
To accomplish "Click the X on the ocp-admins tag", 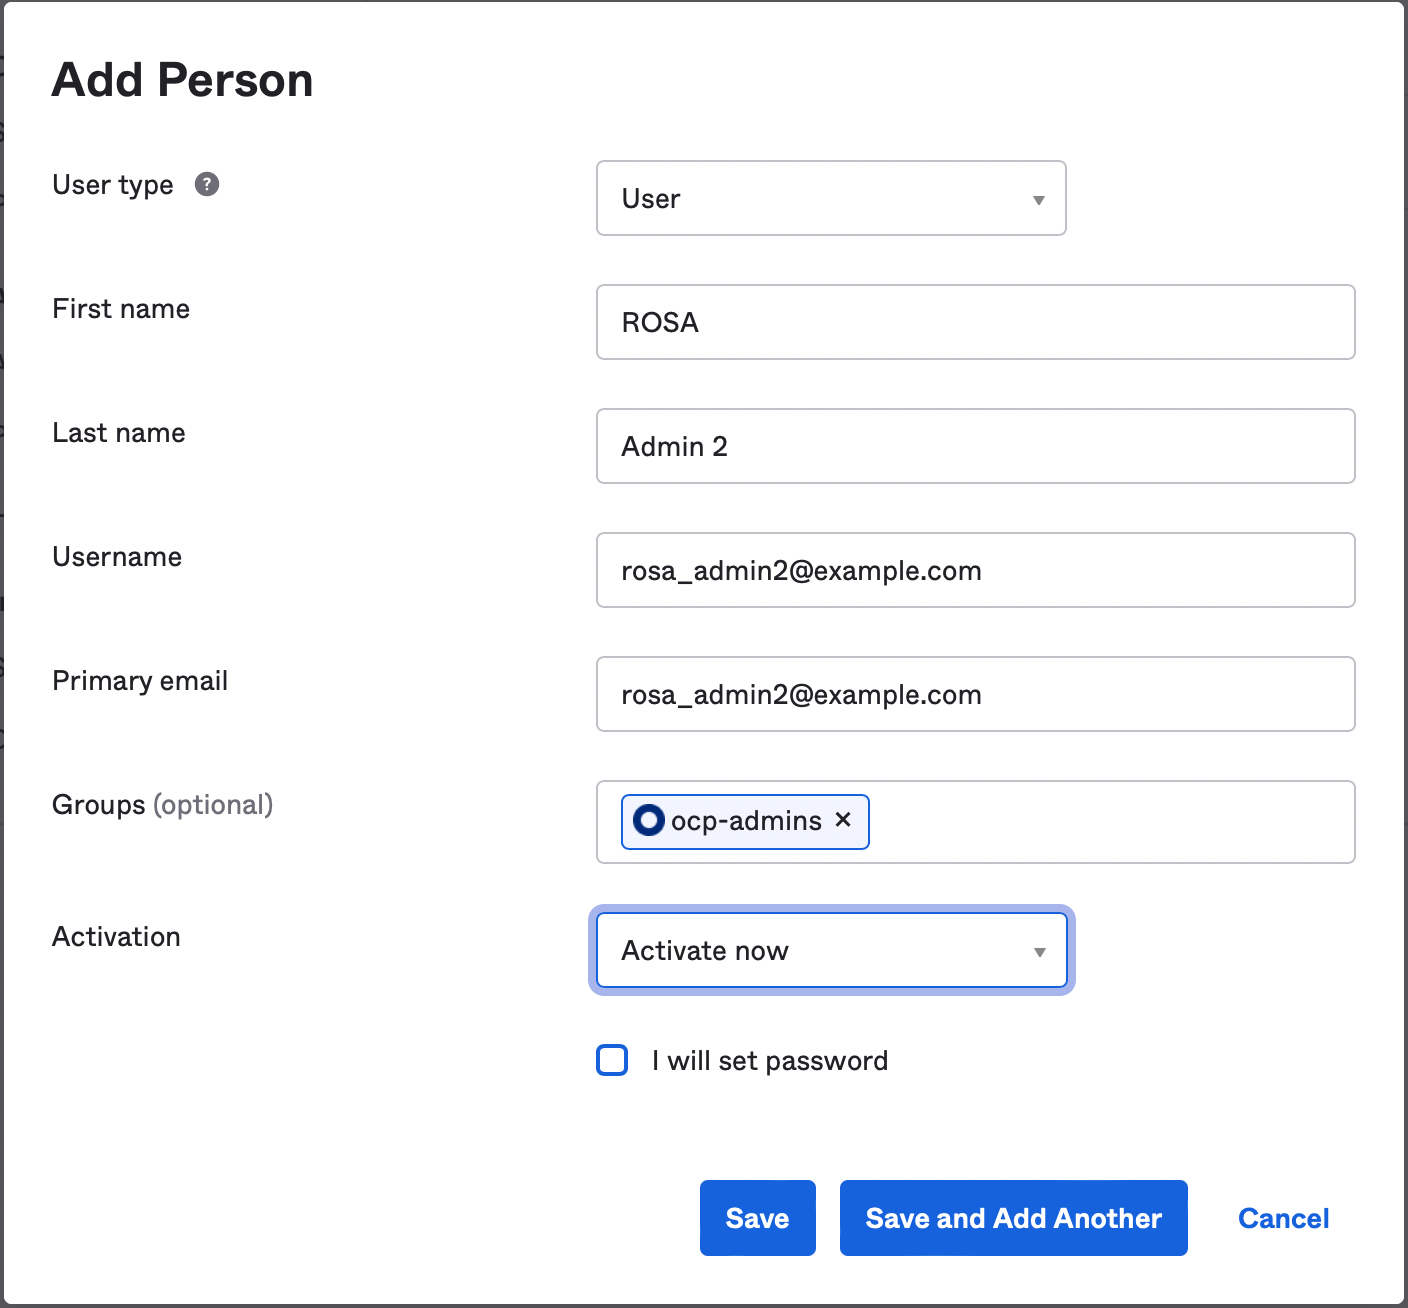I will tap(843, 821).
